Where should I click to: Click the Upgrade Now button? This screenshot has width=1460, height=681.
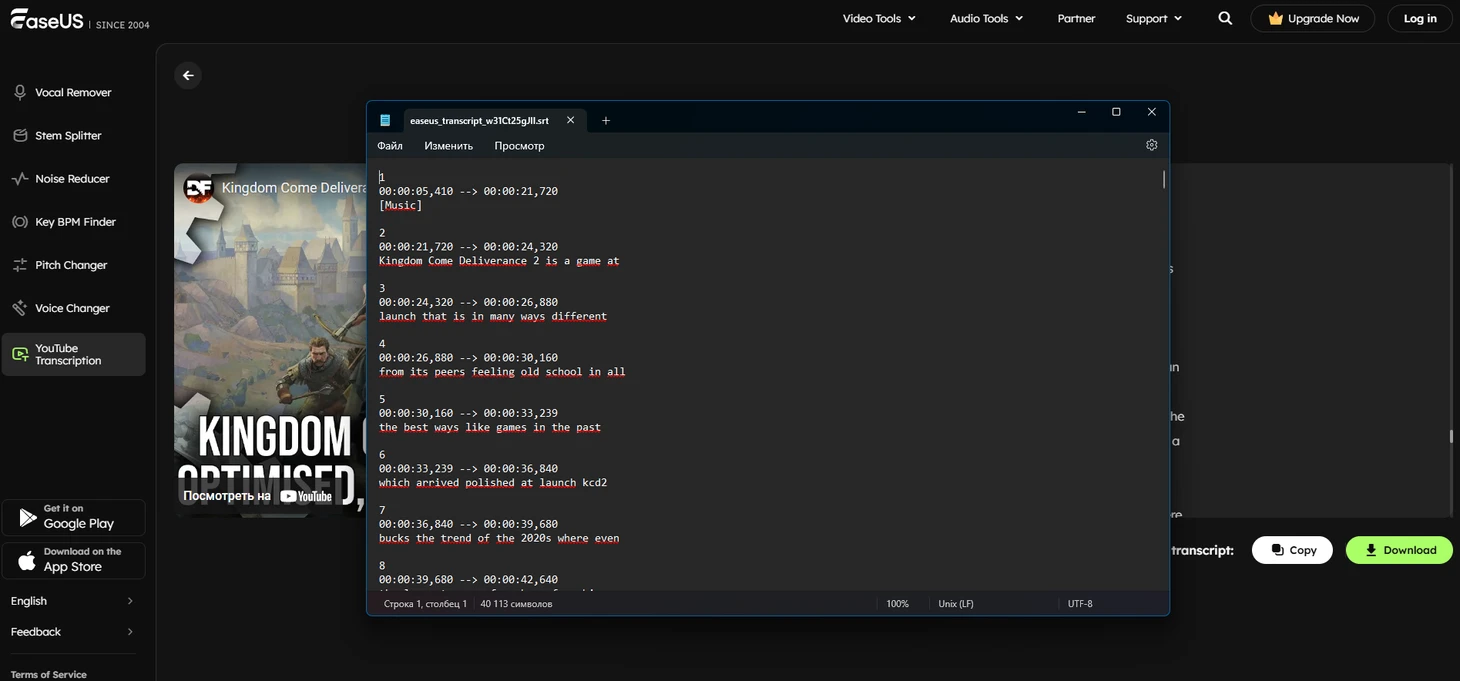[x=1312, y=18]
